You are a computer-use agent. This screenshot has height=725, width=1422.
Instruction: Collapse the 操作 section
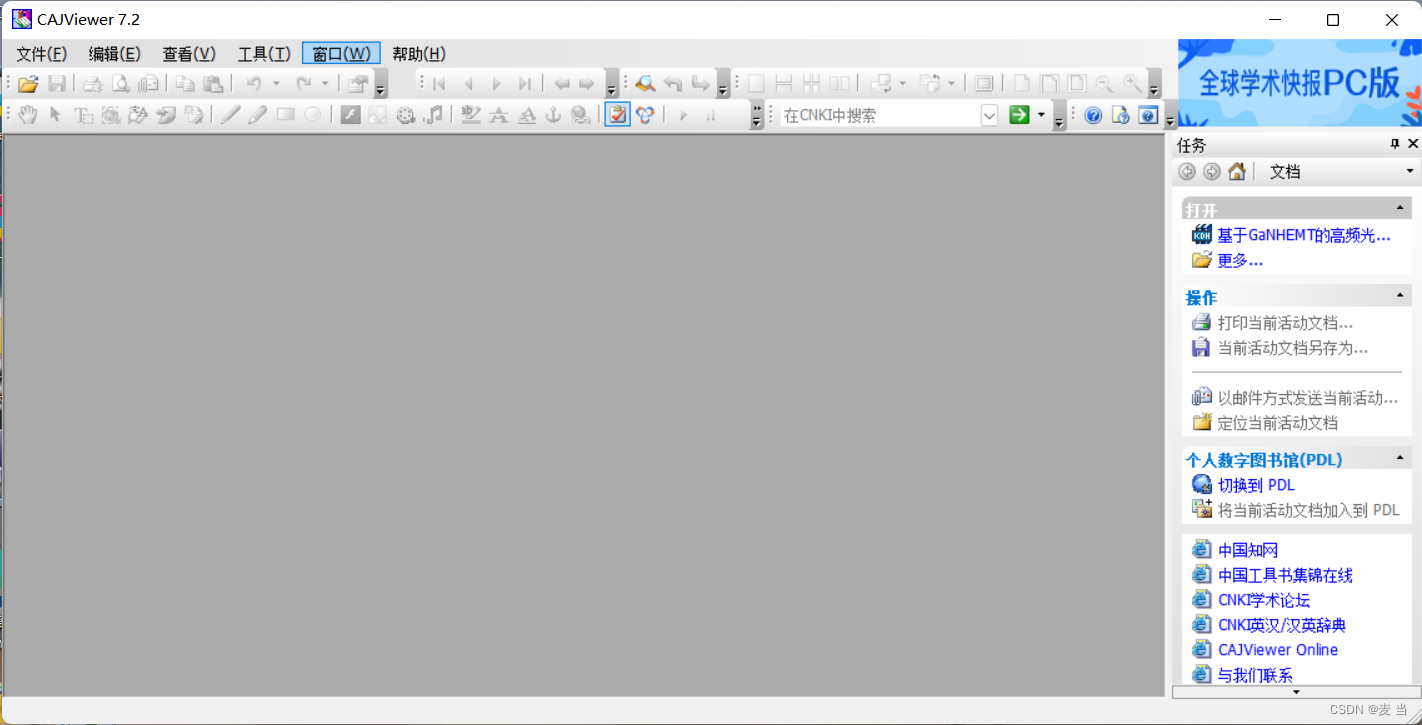pyautogui.click(x=1400, y=295)
